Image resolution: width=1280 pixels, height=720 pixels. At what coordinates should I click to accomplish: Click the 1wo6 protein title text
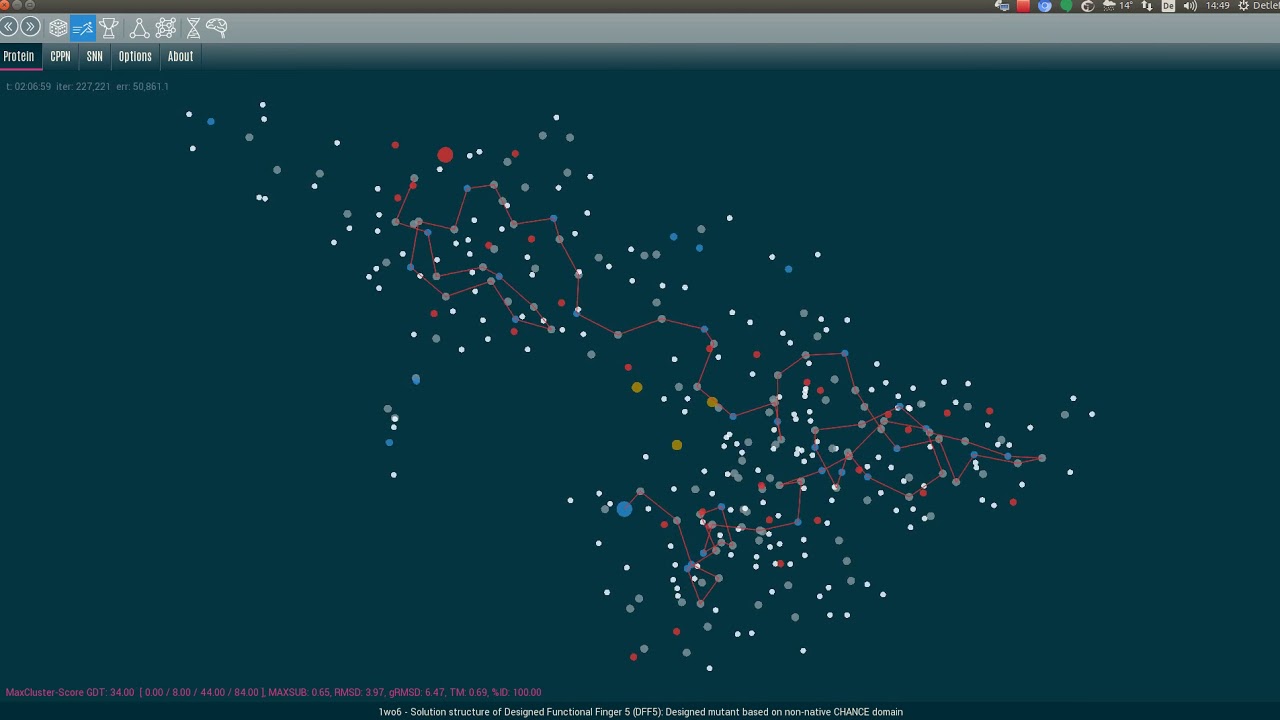click(640, 712)
